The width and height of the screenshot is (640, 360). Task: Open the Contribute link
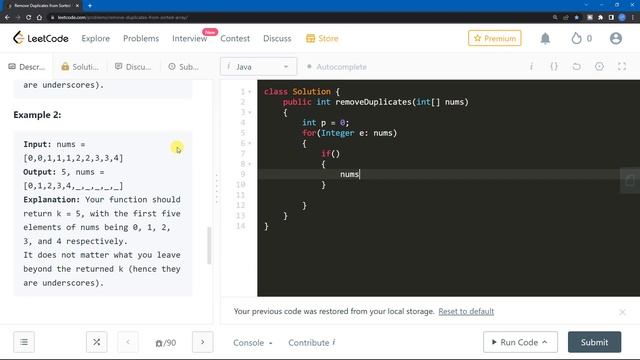pyautogui.click(x=312, y=342)
